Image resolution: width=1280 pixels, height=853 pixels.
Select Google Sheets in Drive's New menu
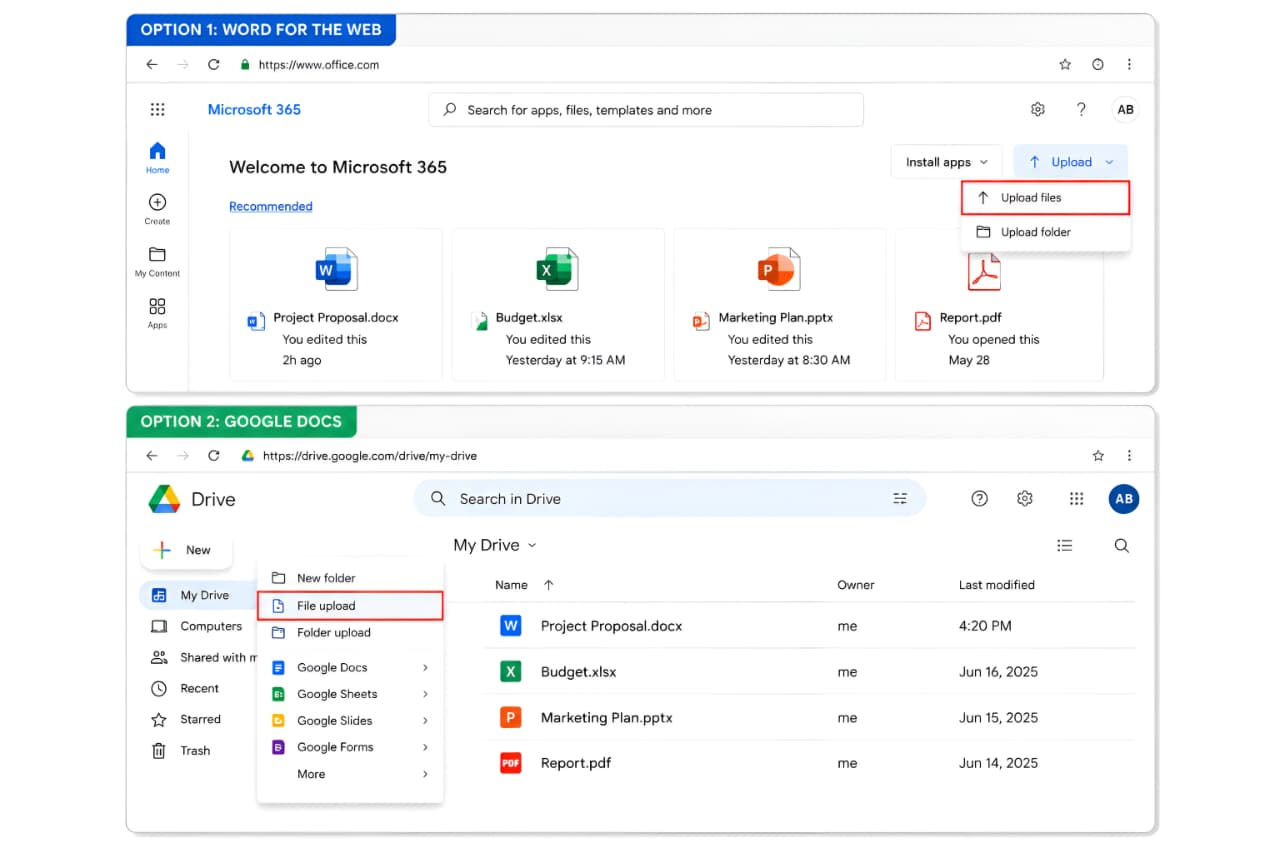(x=350, y=694)
